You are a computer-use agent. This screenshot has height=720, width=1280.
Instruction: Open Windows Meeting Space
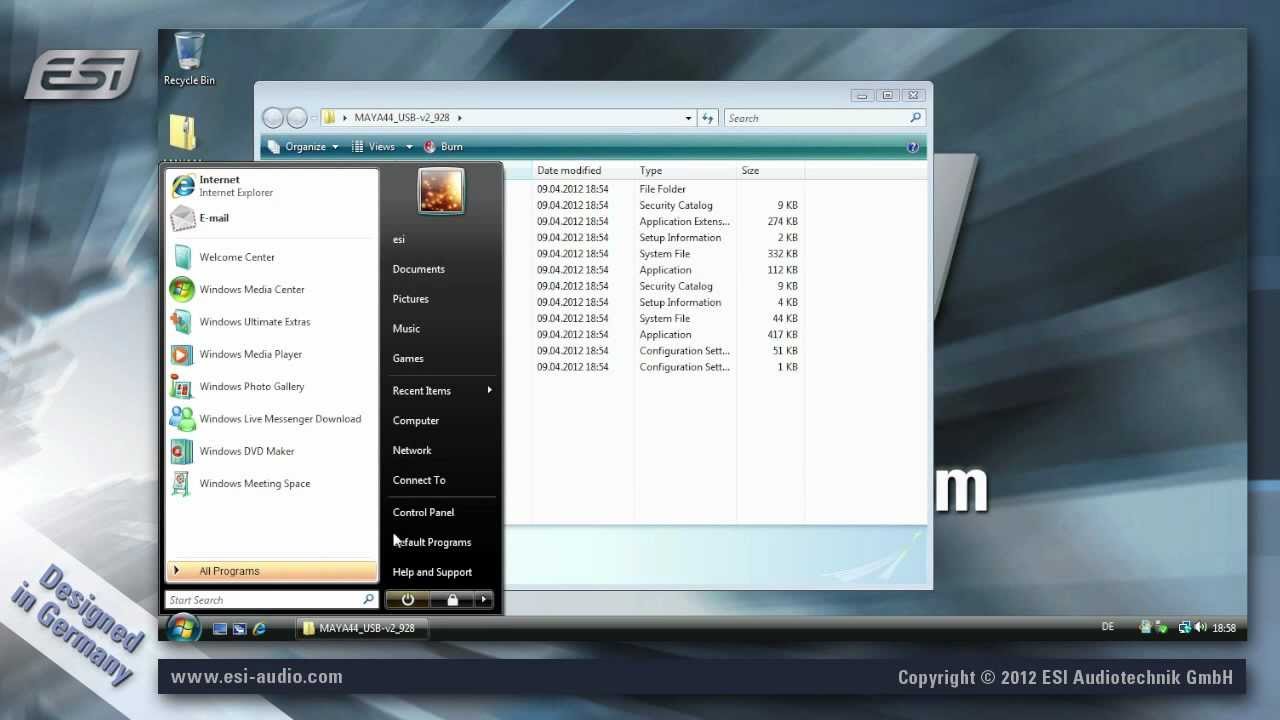(x=271, y=483)
